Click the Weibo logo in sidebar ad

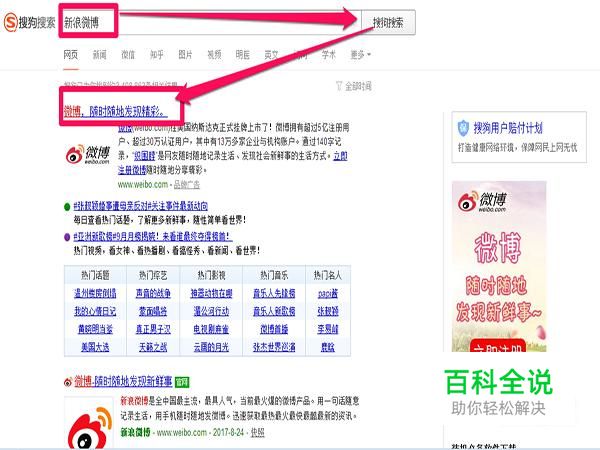pyautogui.click(x=482, y=201)
